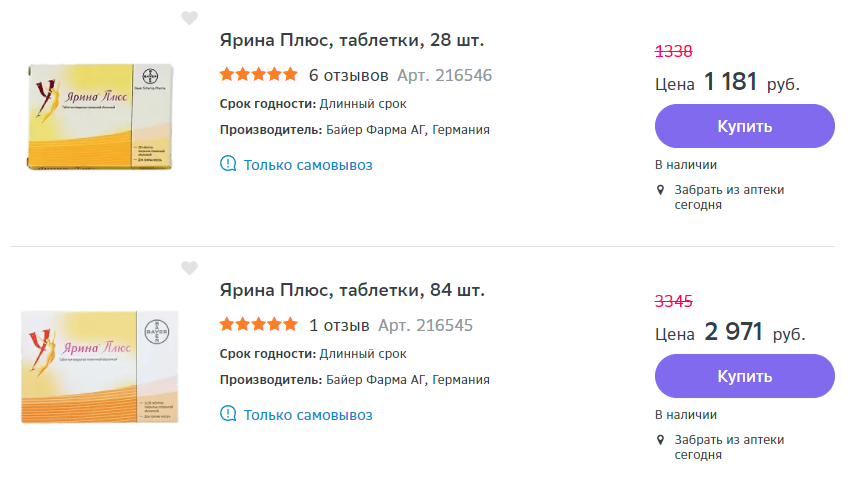Buy Ярина Плюс 28 шт. for 1 181 руб.
860x495 pixels.
[744, 127]
